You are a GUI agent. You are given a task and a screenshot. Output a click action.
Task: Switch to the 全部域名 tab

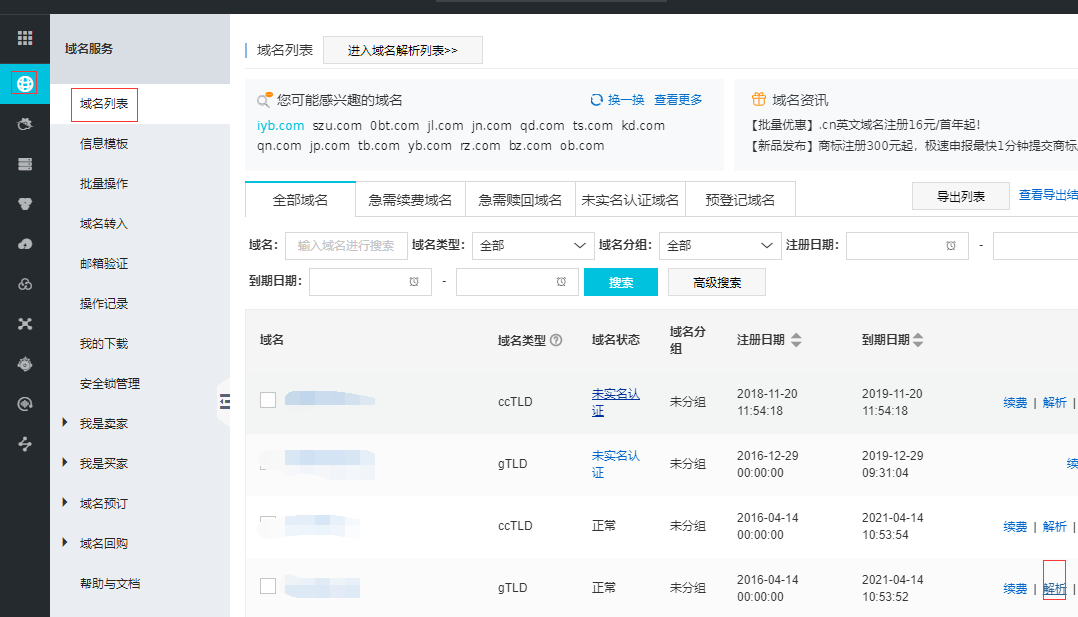tap(300, 200)
